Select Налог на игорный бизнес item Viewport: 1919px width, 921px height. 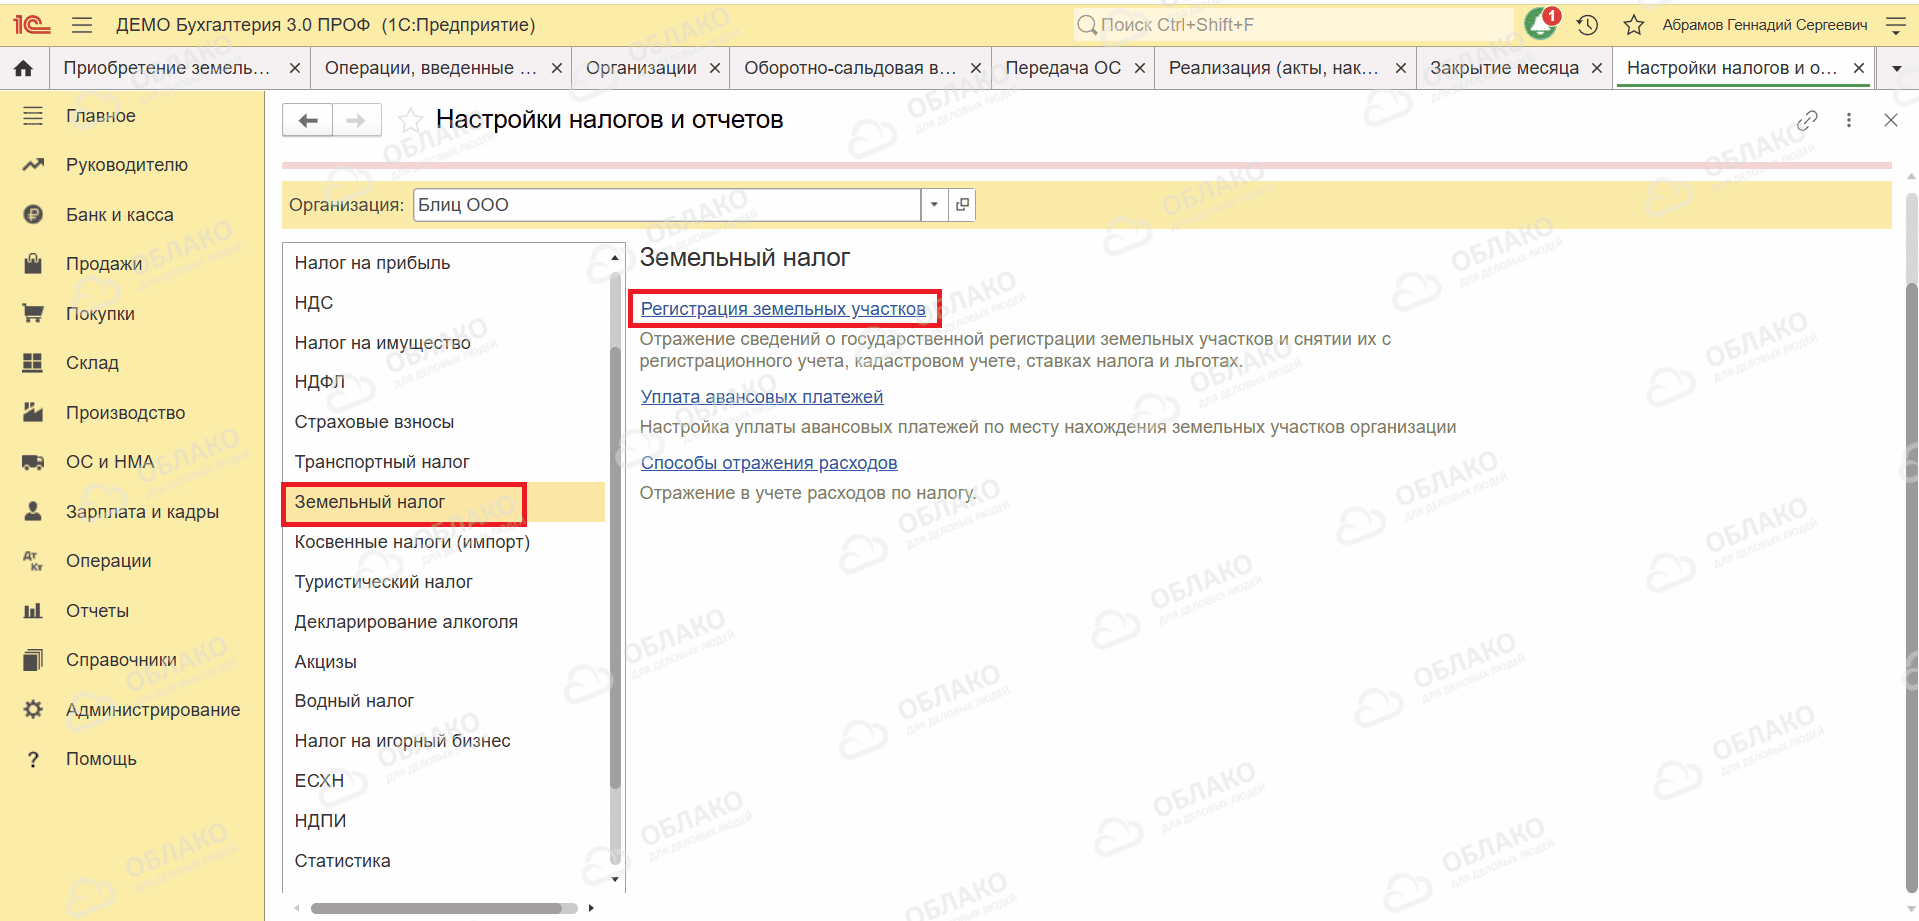tap(445, 741)
